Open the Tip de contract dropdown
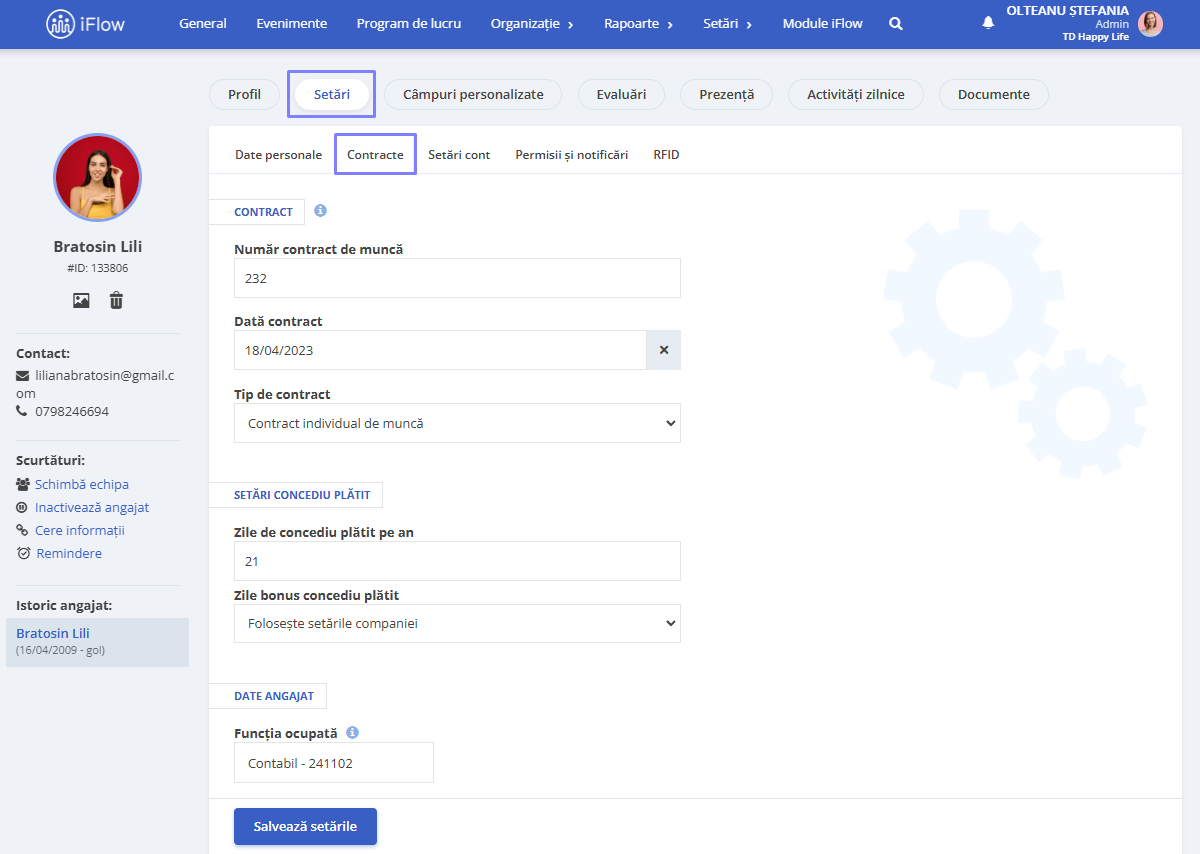 pos(457,423)
